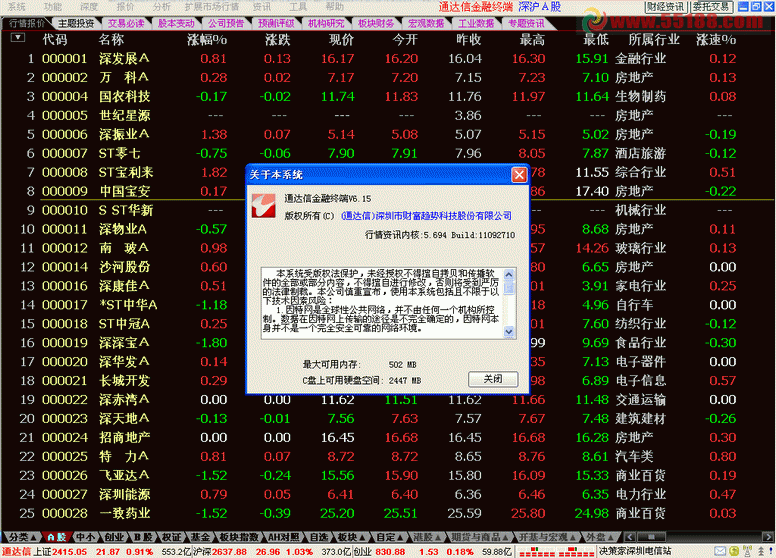Expand the 外盘 bottom tab menu

click(x=599, y=537)
